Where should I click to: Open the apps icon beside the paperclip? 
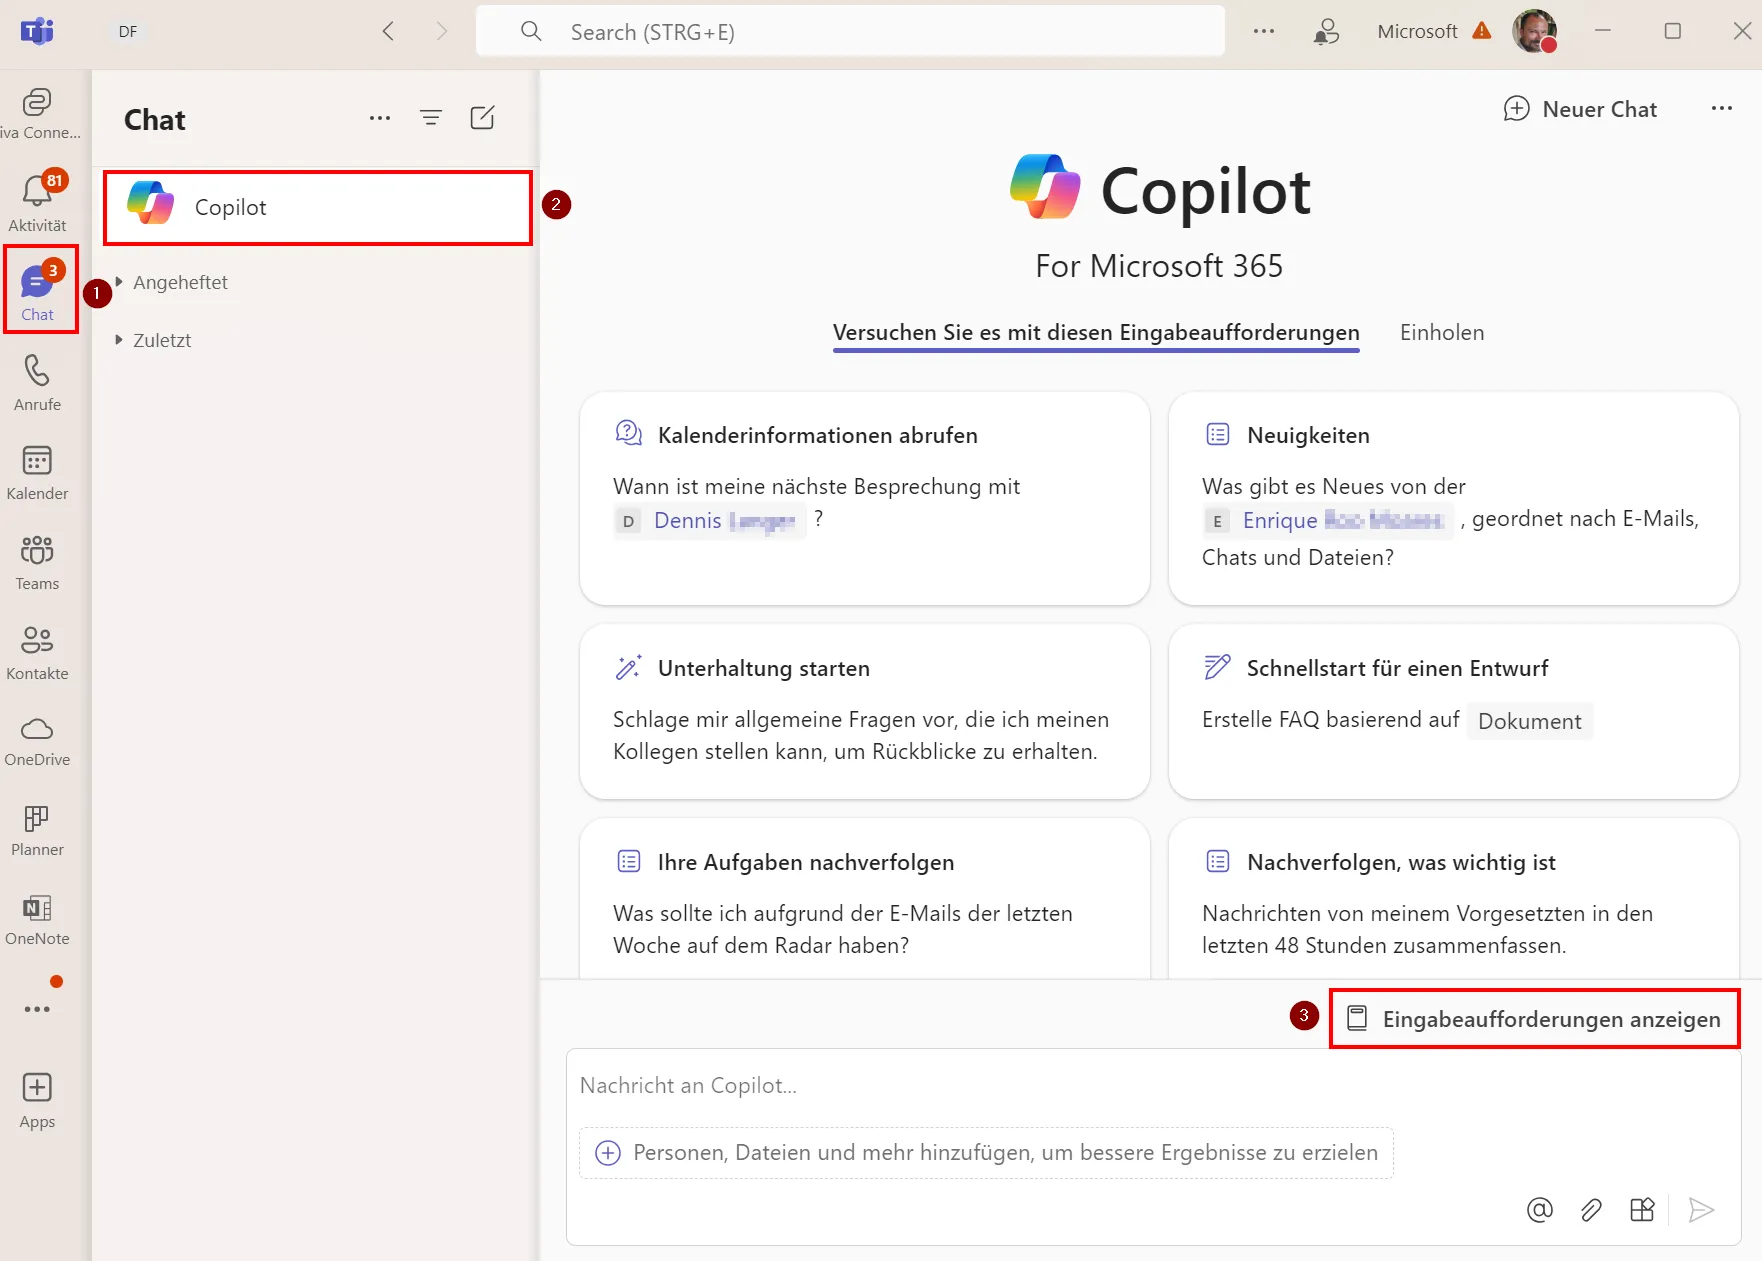pos(1643,1210)
